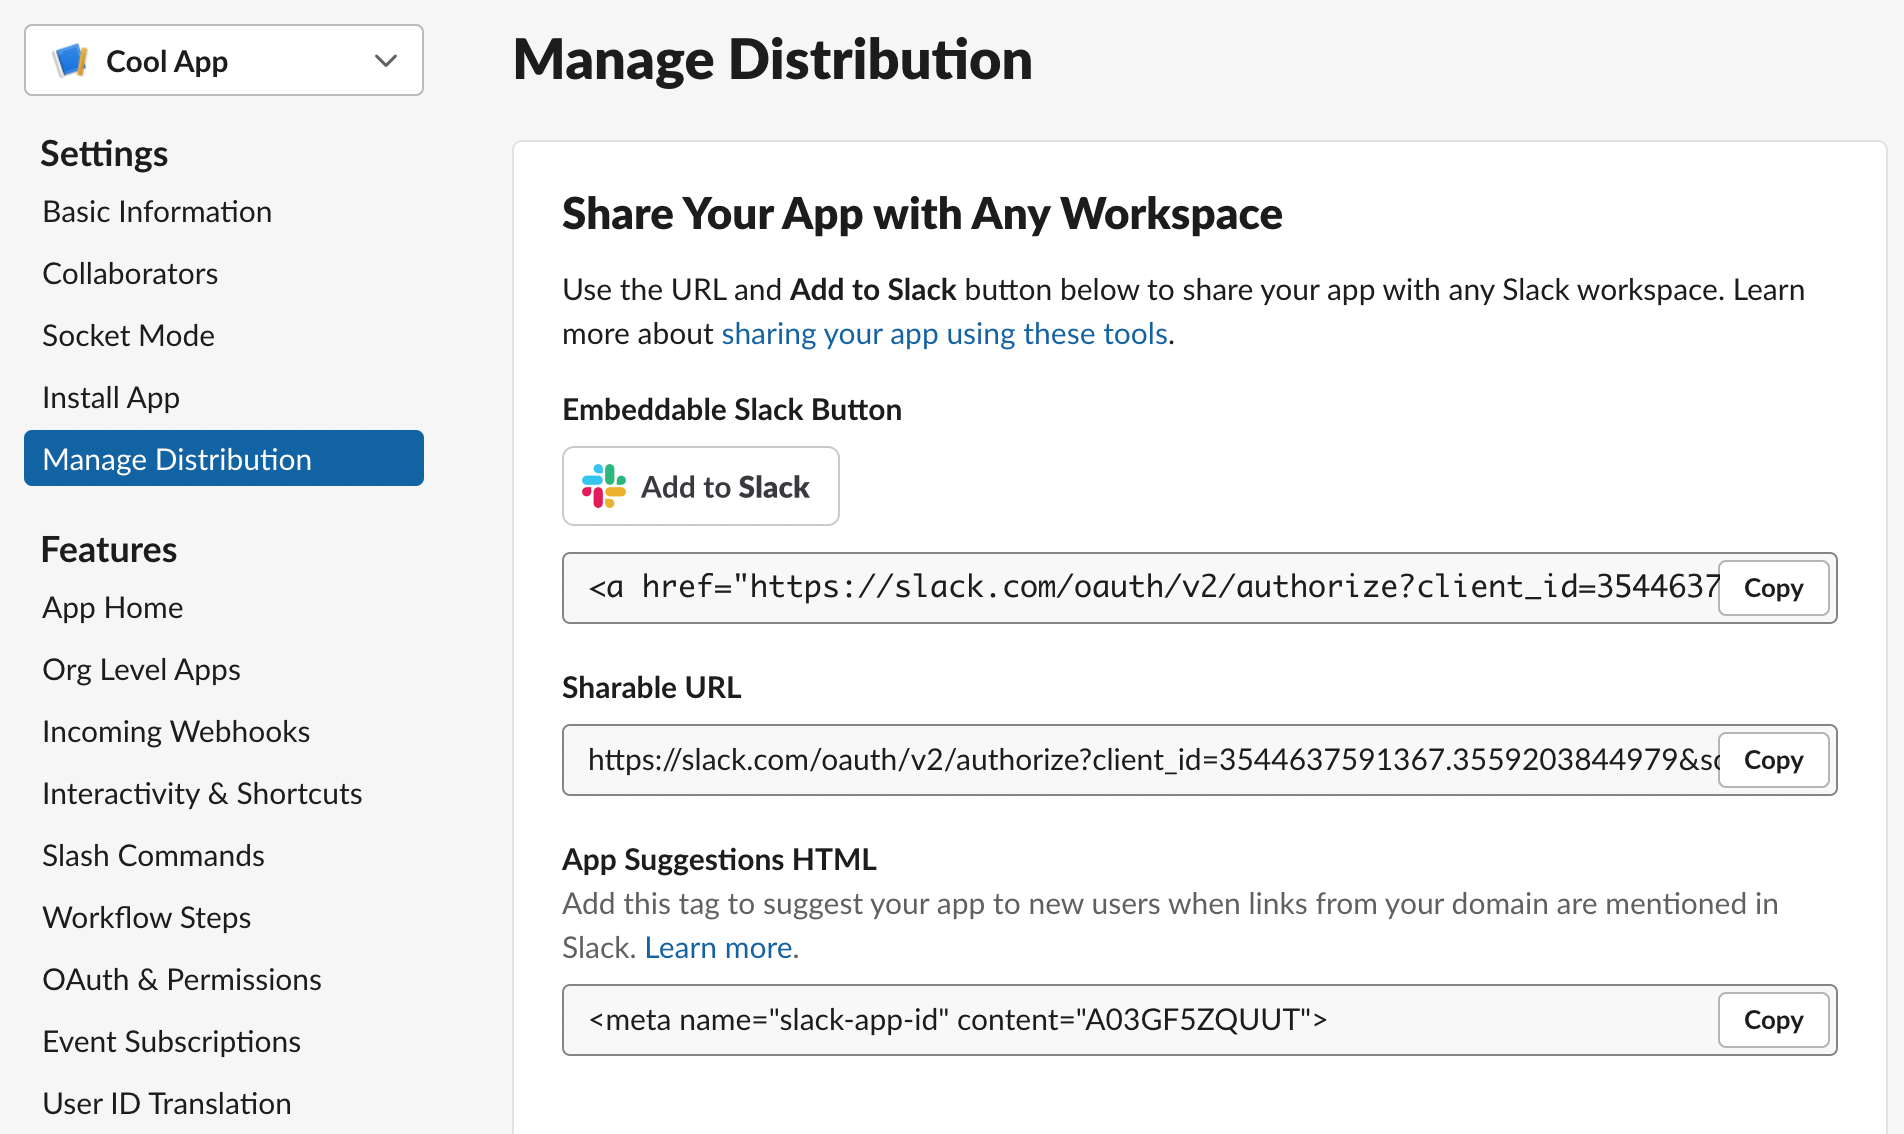This screenshot has width=1904, height=1134.
Task: Go to User ID Translation
Action: tap(167, 1103)
